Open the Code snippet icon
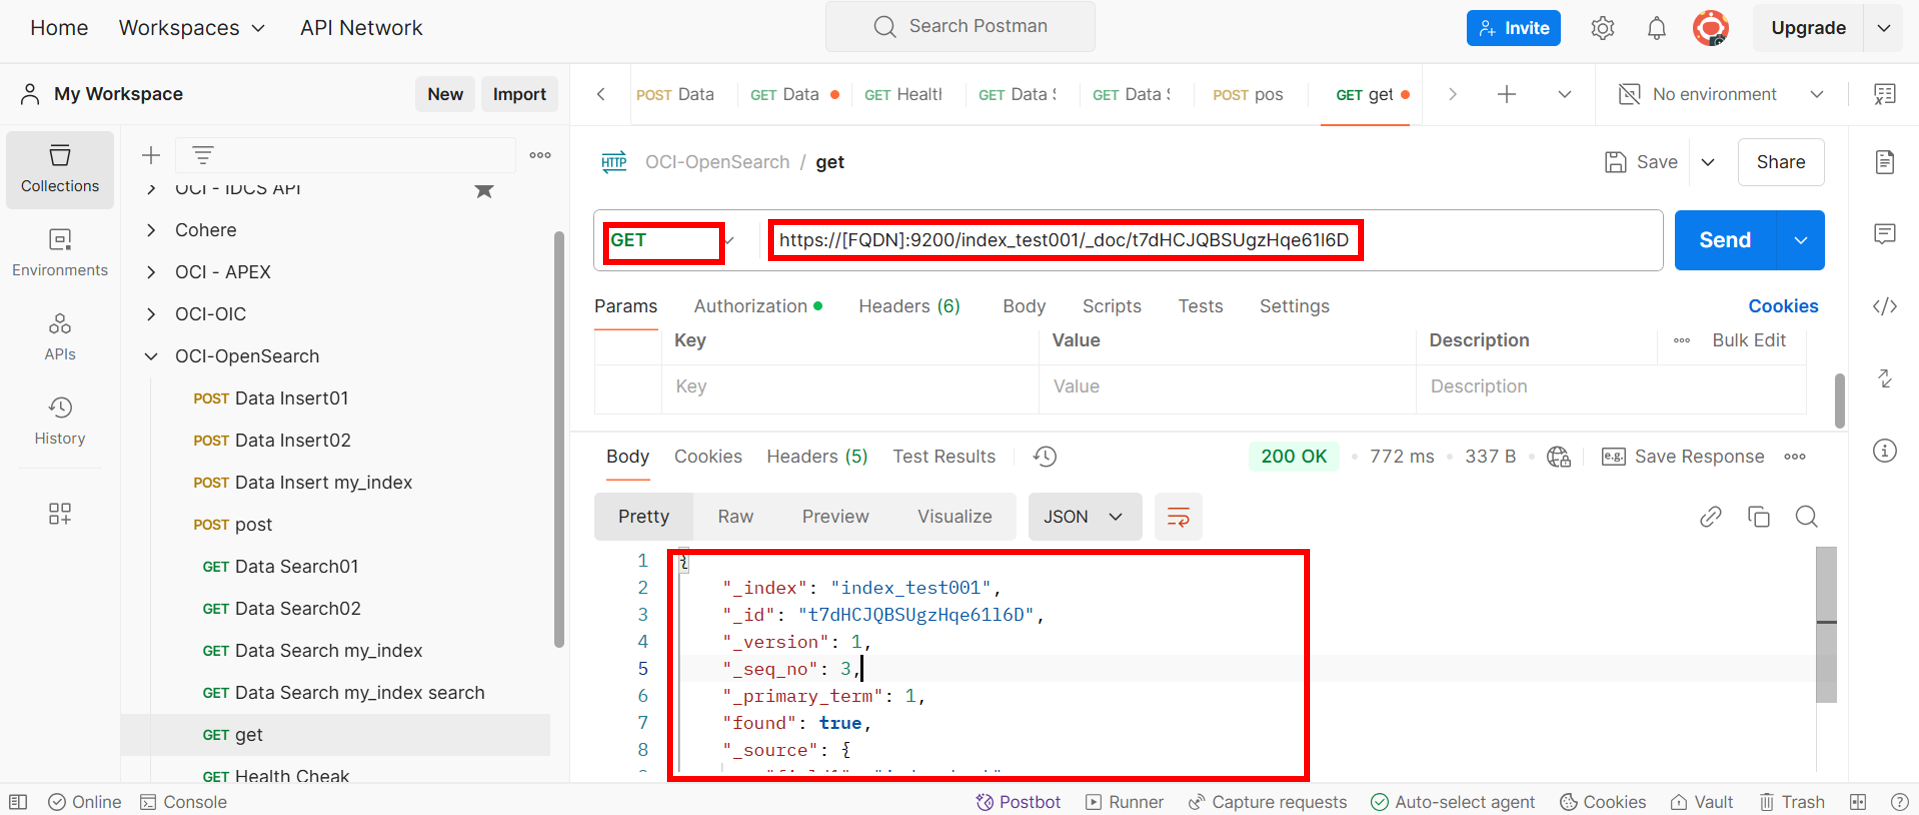Image resolution: width=1919 pixels, height=815 pixels. [1884, 306]
